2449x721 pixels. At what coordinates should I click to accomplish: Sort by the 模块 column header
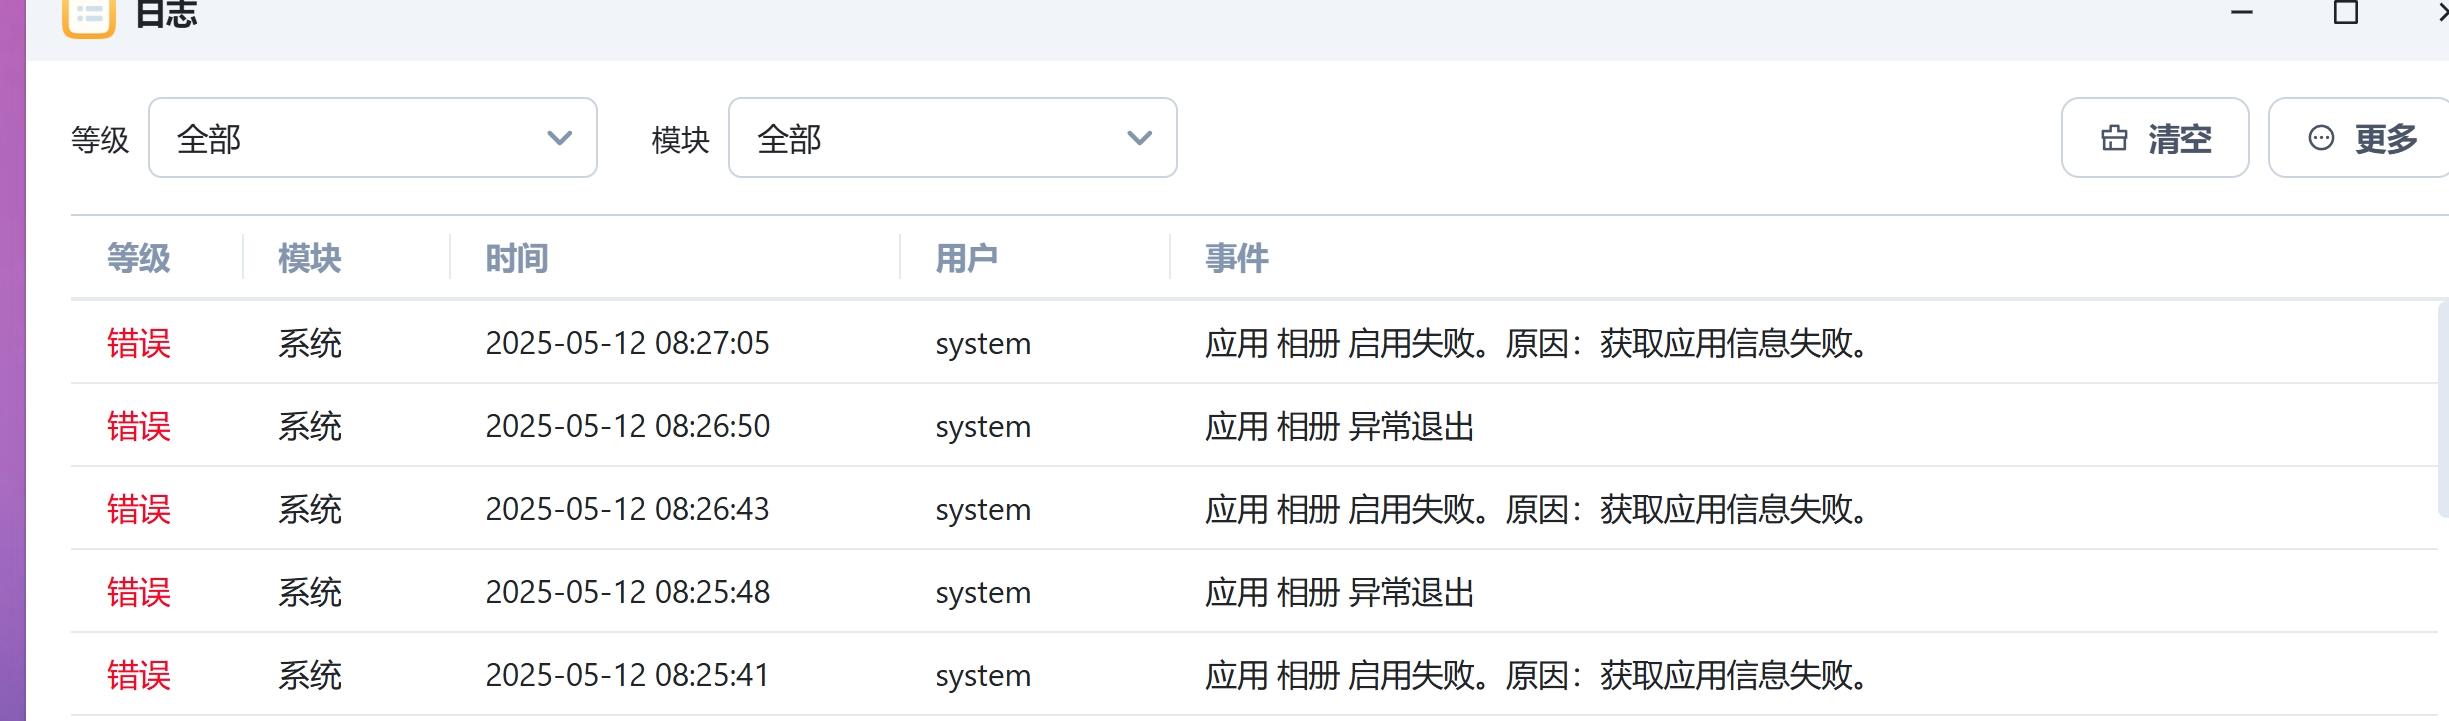310,258
